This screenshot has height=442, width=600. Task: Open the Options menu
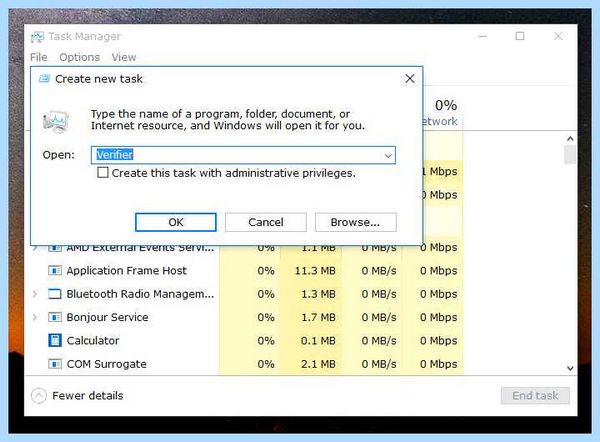80,57
